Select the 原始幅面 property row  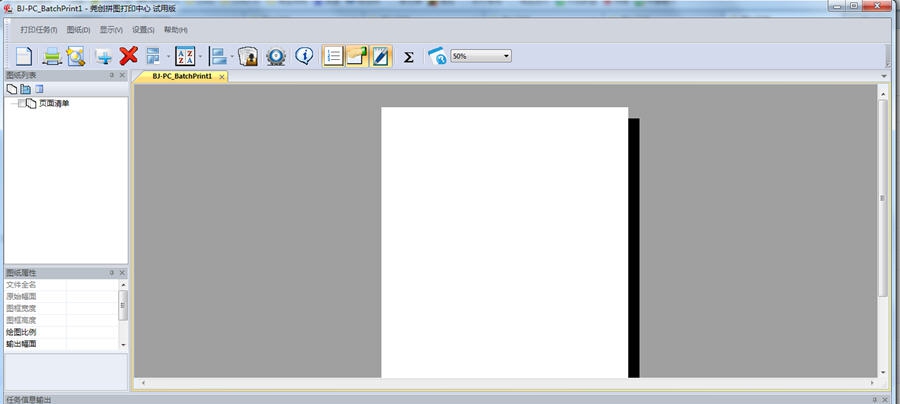click(61, 297)
